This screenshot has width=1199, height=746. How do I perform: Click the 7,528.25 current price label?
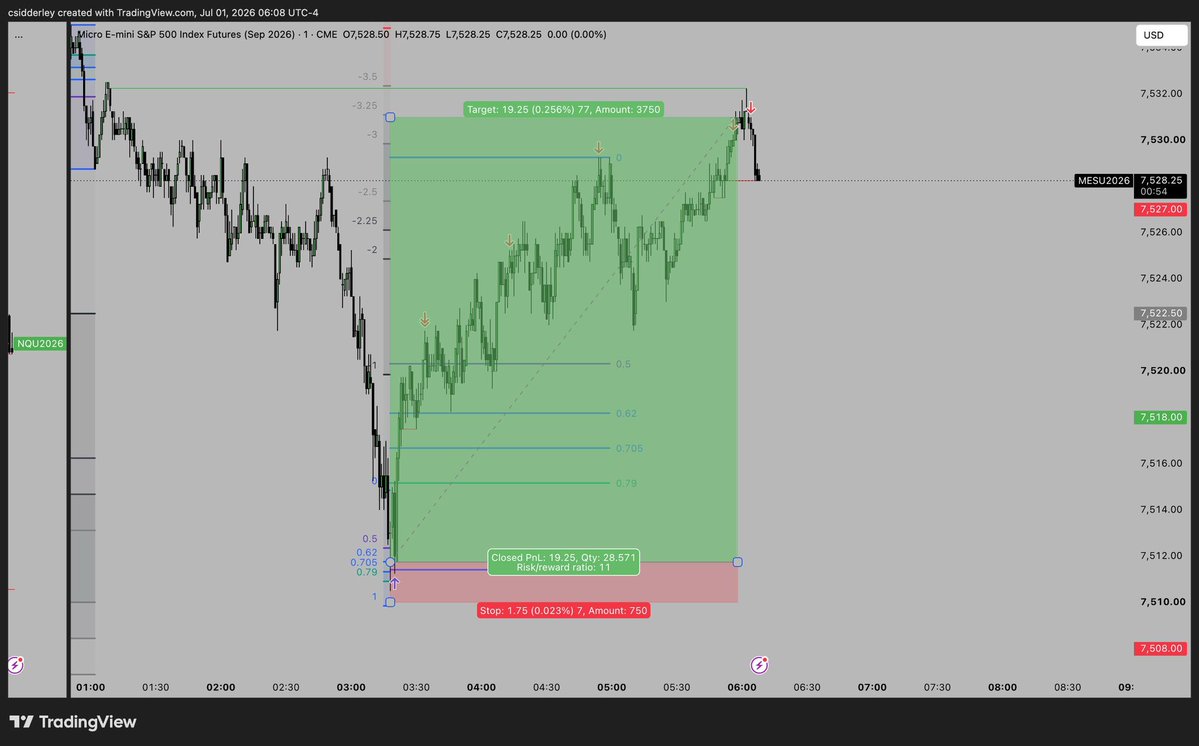(1161, 180)
